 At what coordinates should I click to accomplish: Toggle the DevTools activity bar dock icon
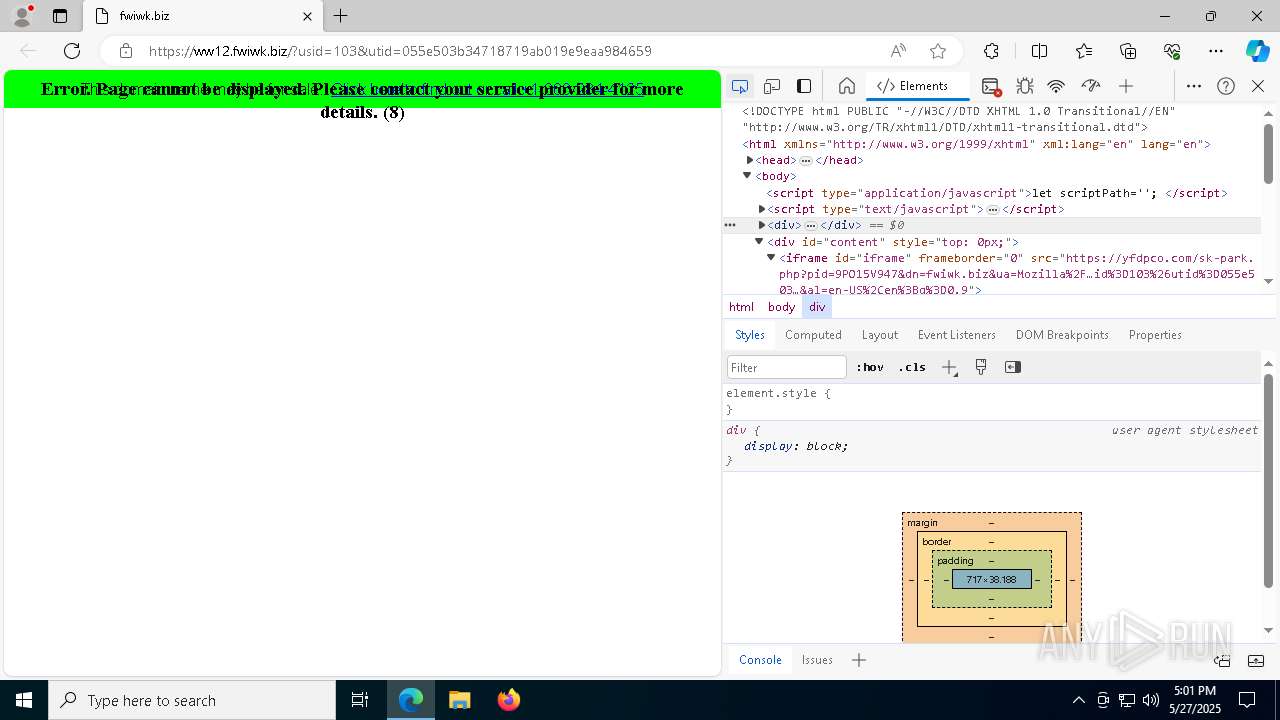point(804,86)
